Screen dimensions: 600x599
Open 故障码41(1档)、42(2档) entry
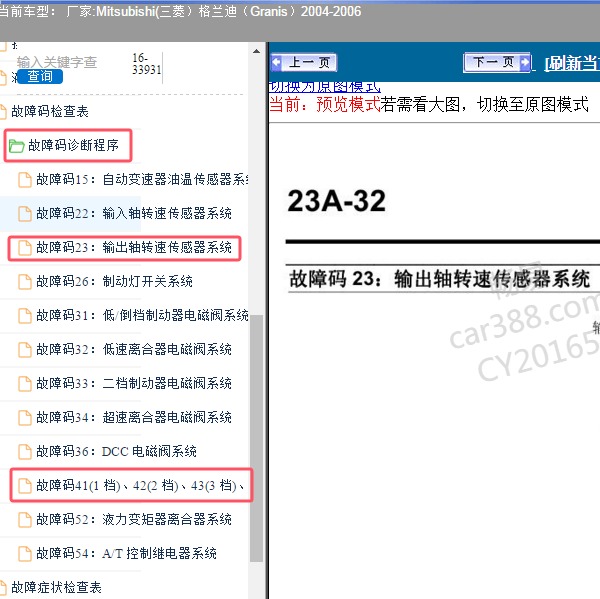pos(140,485)
